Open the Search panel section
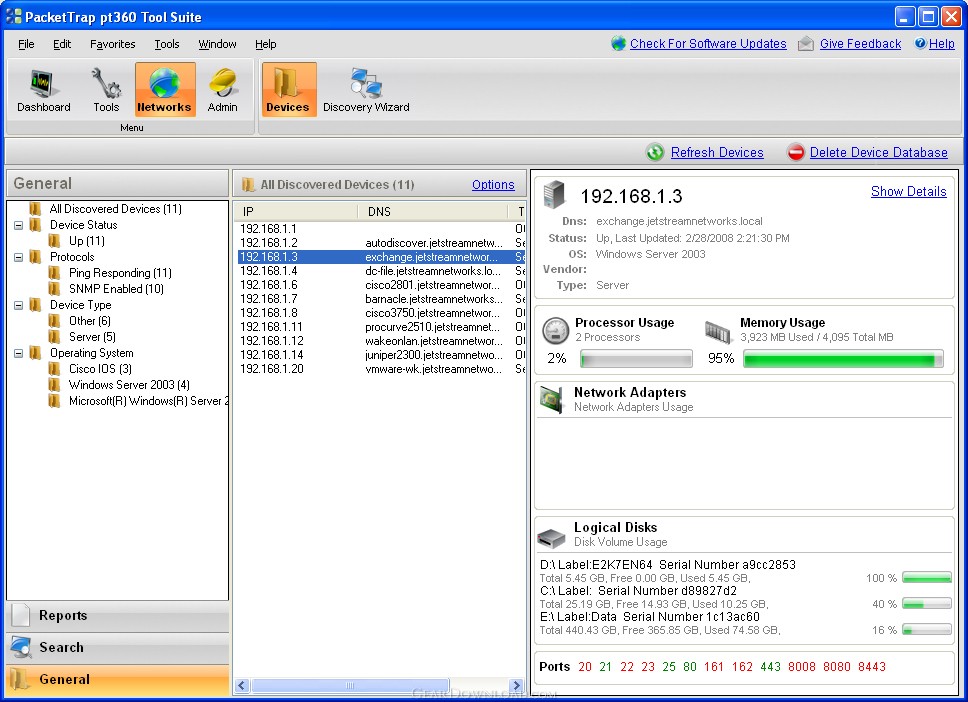 tap(117, 647)
